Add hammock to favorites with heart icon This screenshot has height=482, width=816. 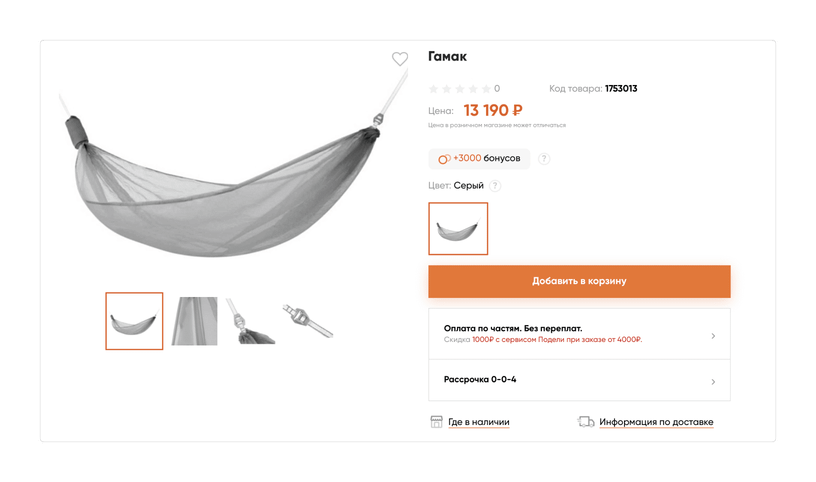pos(400,59)
